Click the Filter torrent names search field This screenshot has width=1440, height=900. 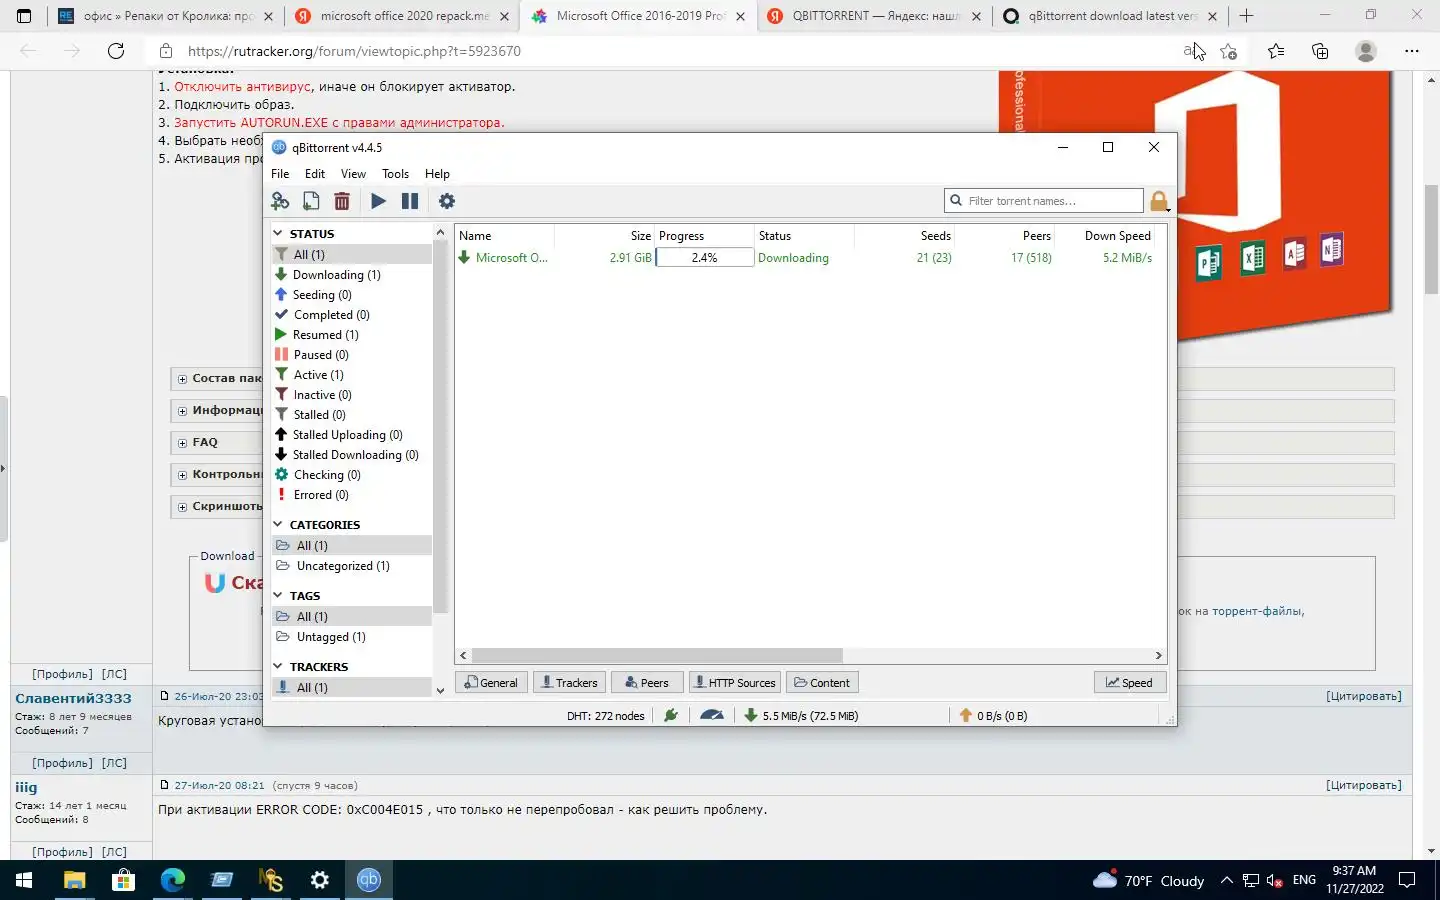click(x=1044, y=201)
